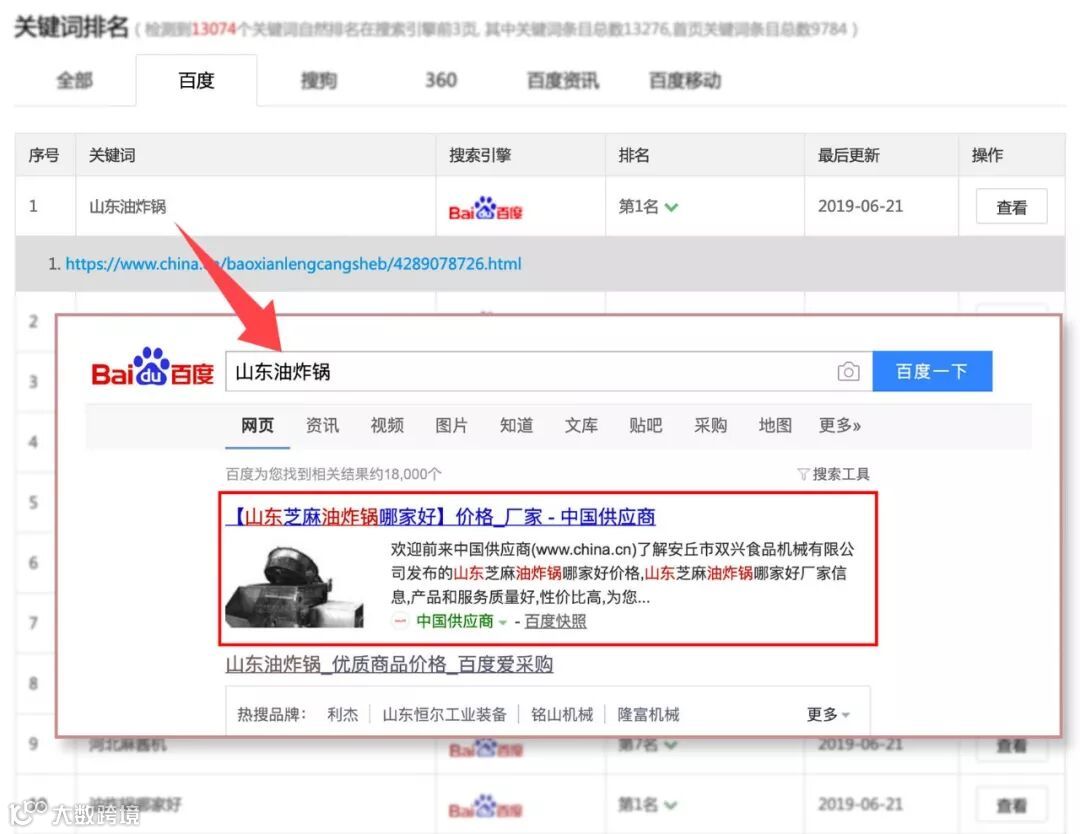Select the 百度 tab
The height and width of the screenshot is (834, 1080).
click(x=196, y=81)
